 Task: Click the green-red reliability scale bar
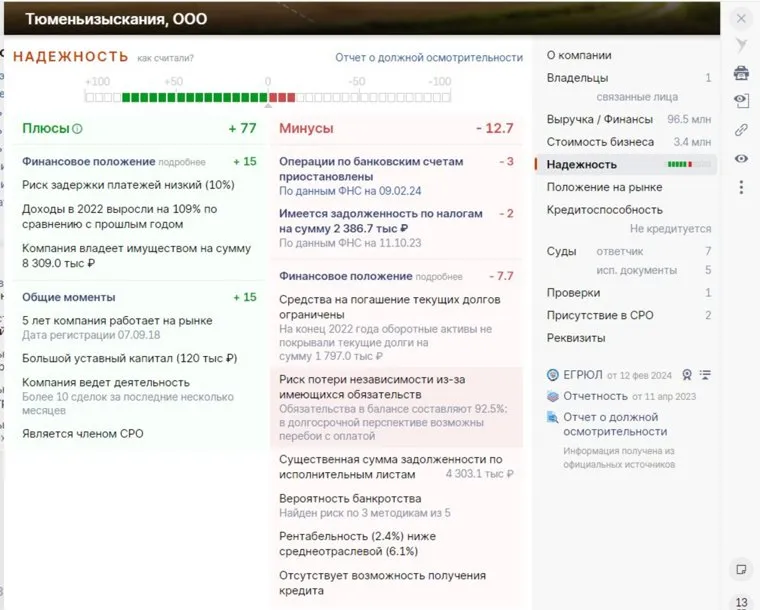[x=267, y=97]
